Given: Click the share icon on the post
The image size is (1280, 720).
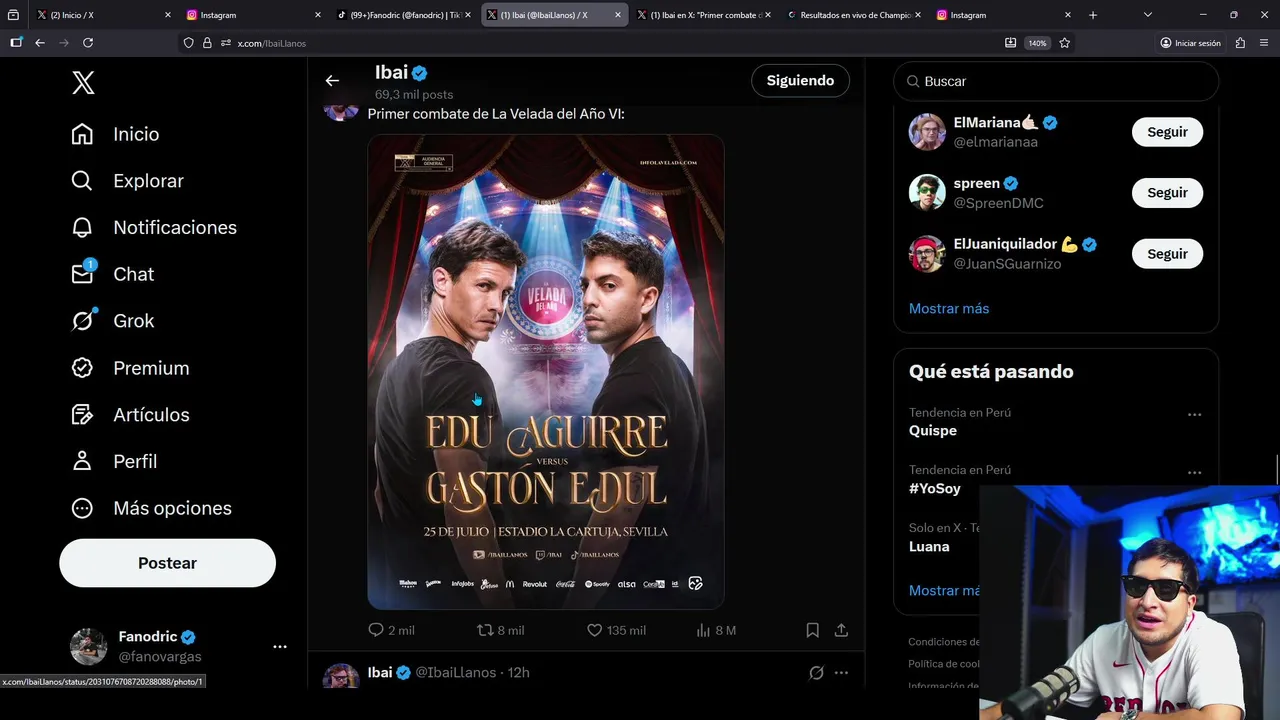Looking at the screenshot, I should tap(841, 630).
